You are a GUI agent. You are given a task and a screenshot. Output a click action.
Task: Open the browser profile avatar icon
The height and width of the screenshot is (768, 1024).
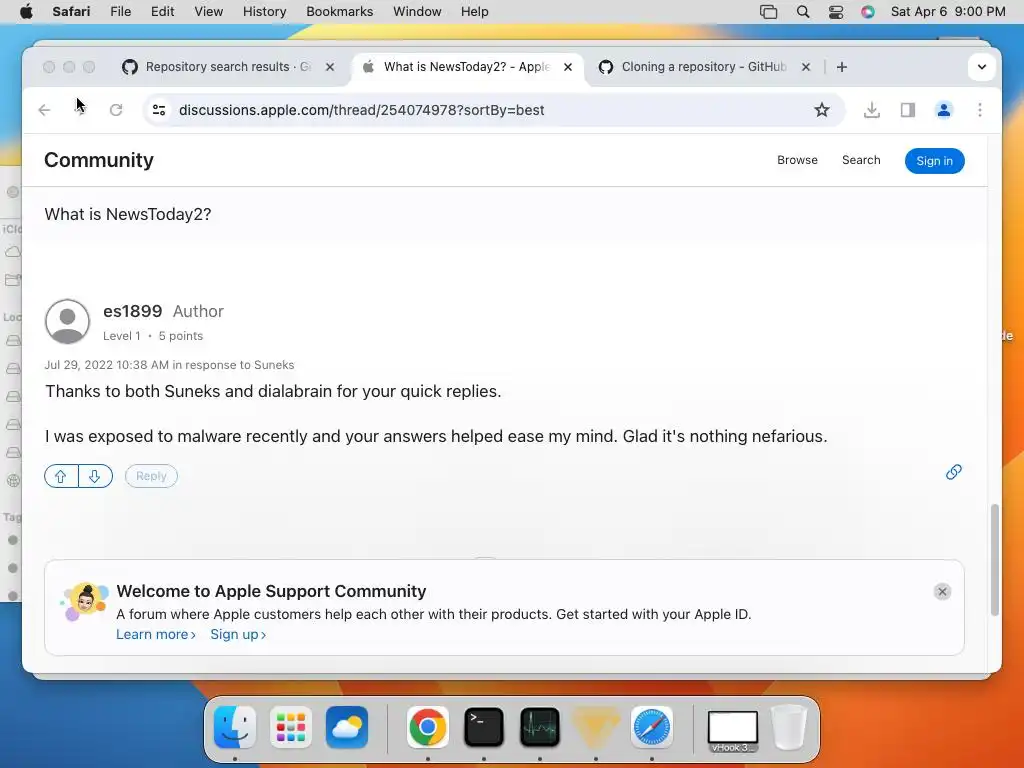click(x=944, y=110)
